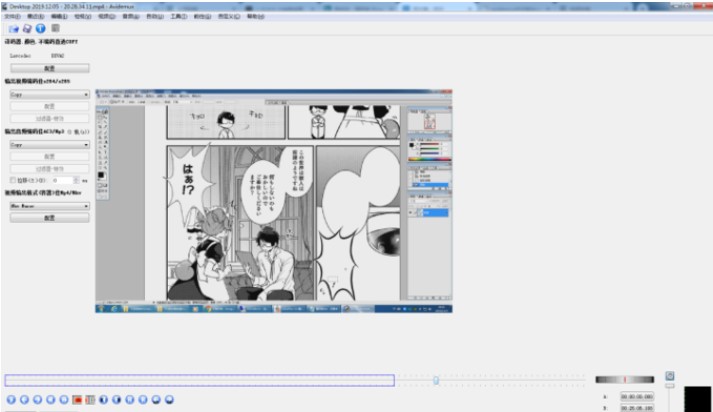Click the gray calculator-like toolbar icon
713x412 pixels.
pos(55,28)
